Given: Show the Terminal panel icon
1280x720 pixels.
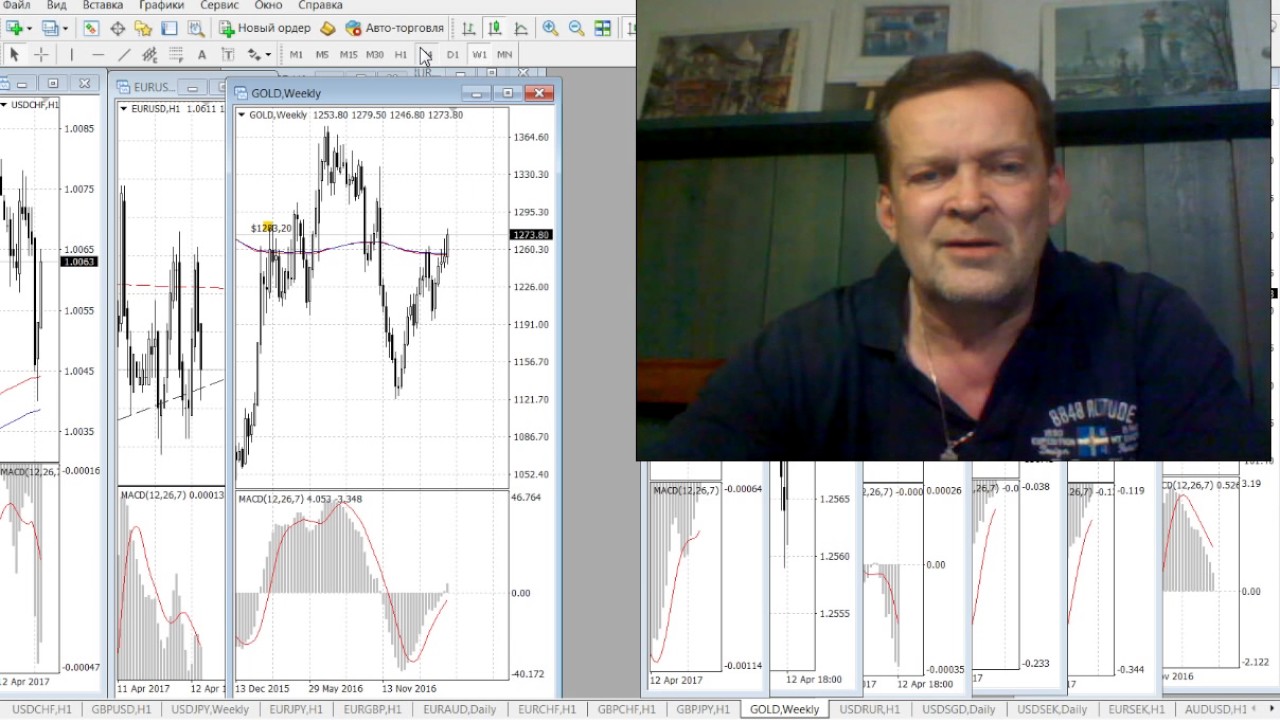Looking at the screenshot, I should click(x=169, y=28).
